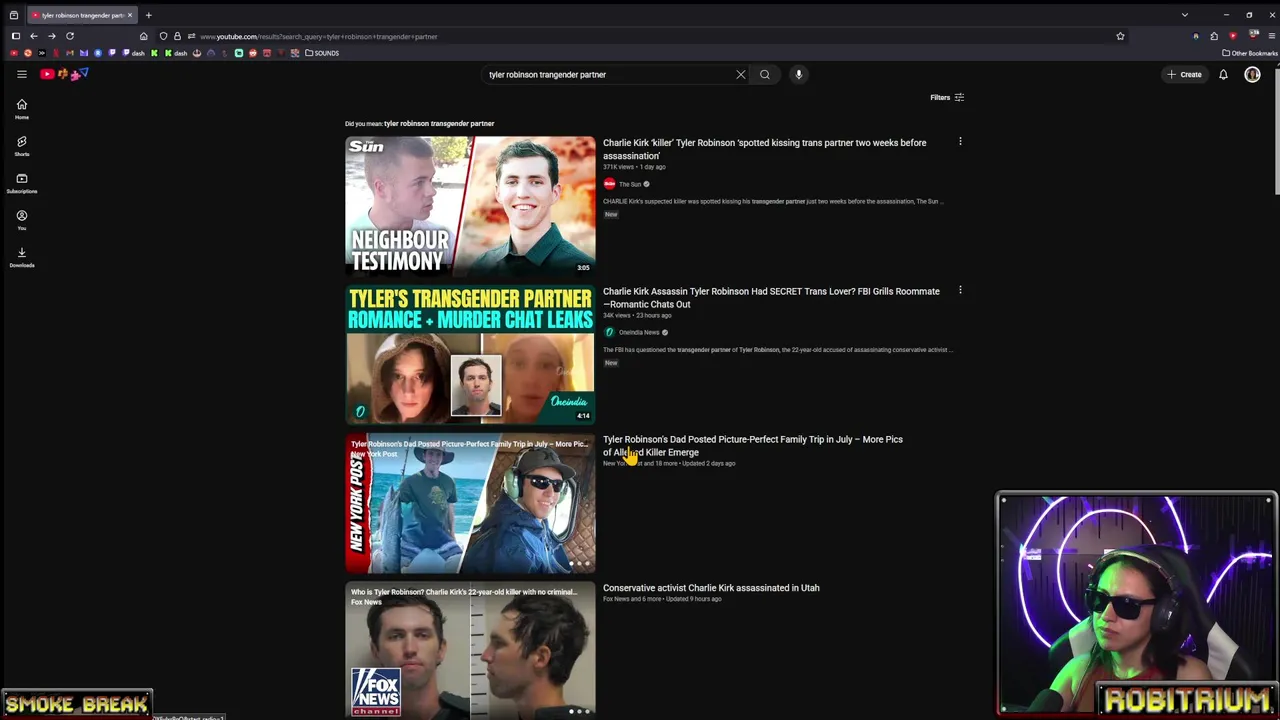The height and width of the screenshot is (720, 1280).
Task: View site security padlock info
Action: tap(177, 36)
